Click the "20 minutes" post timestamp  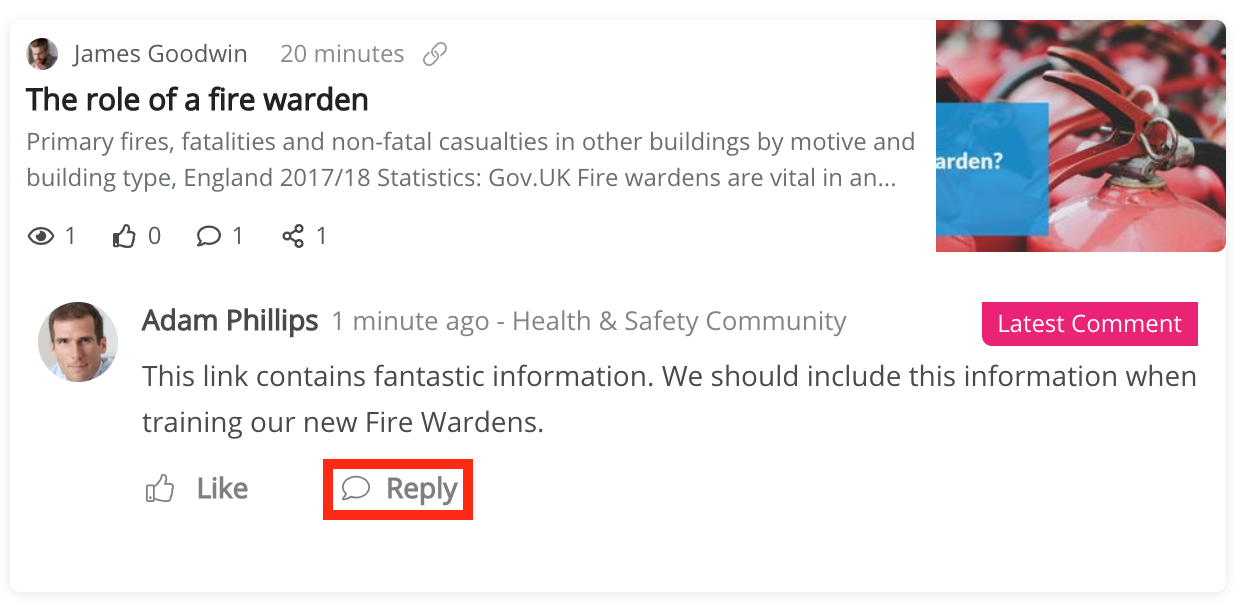tap(342, 54)
